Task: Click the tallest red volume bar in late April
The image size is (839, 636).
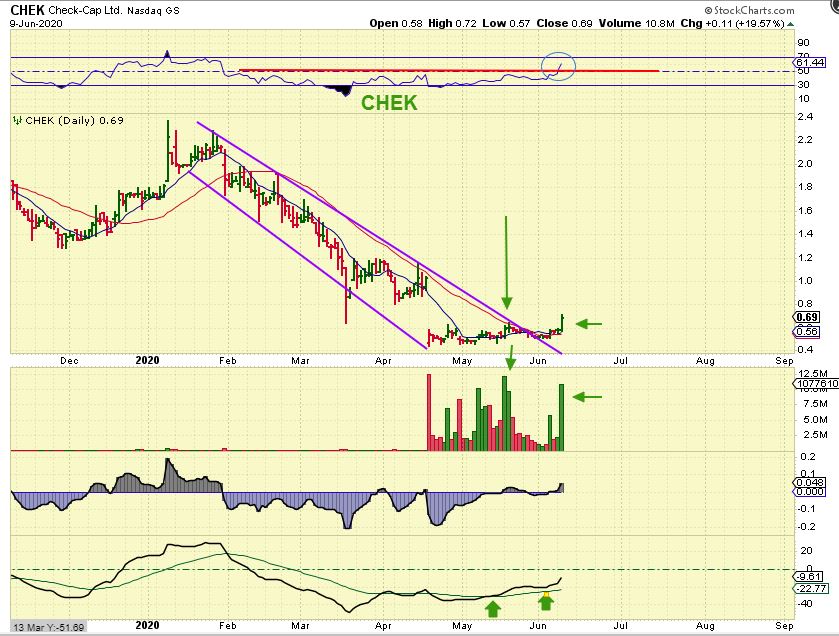Action: tap(429, 412)
